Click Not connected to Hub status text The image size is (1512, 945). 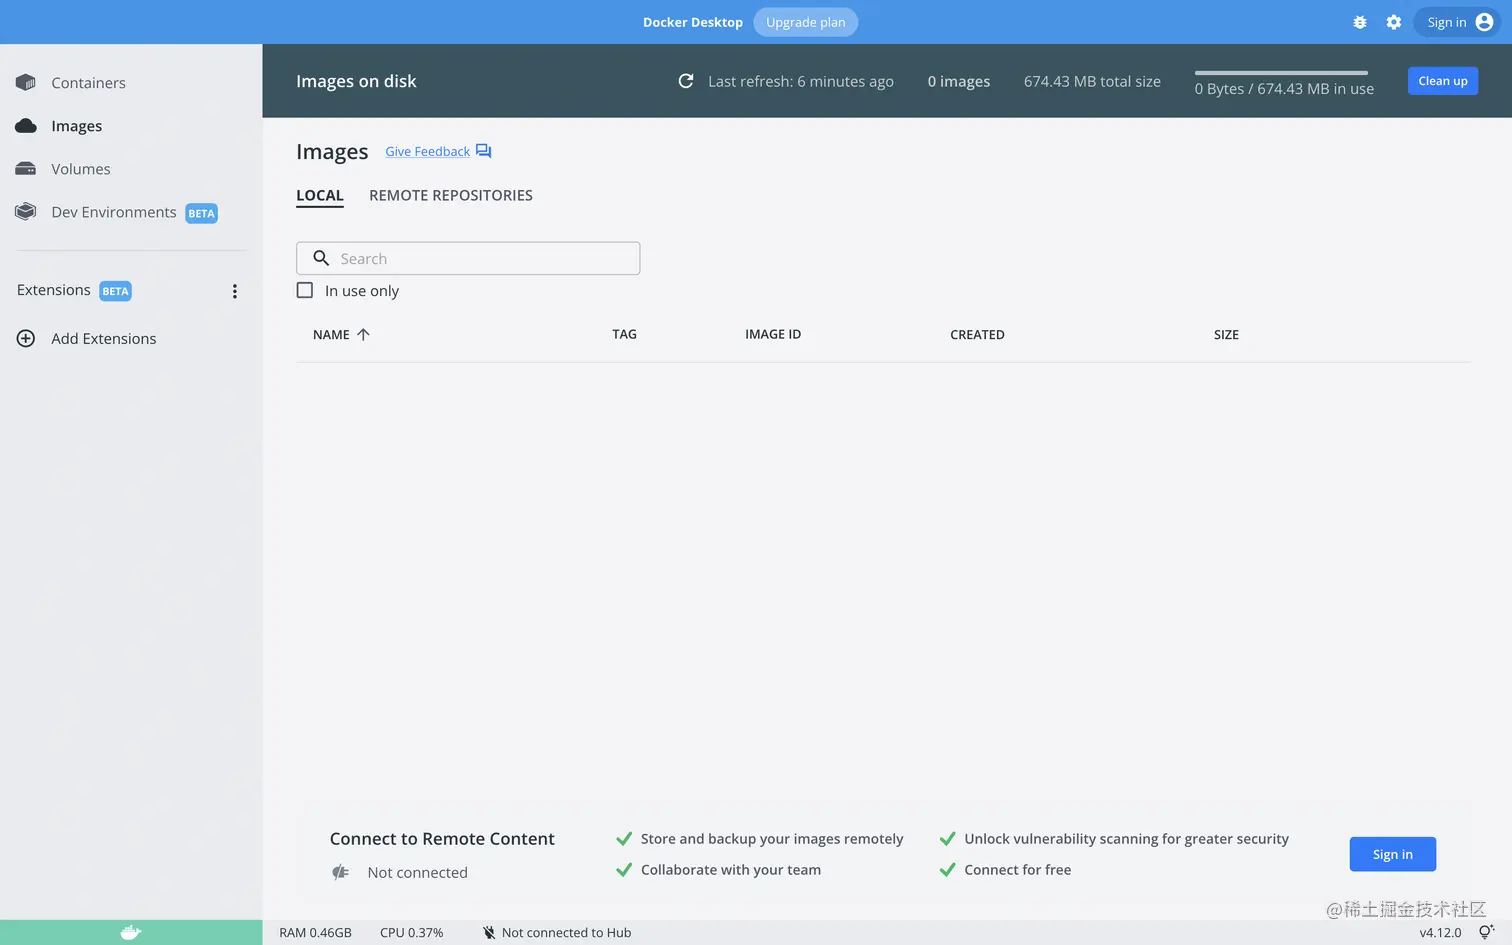[x=566, y=932]
